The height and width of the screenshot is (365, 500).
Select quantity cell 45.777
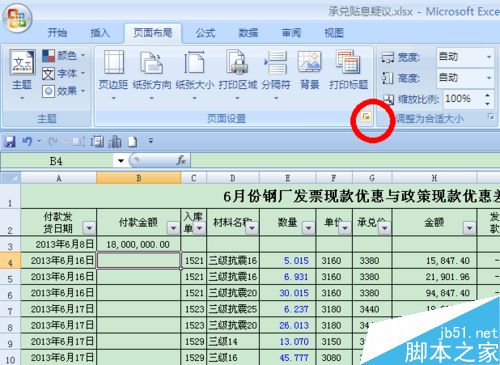pos(288,358)
